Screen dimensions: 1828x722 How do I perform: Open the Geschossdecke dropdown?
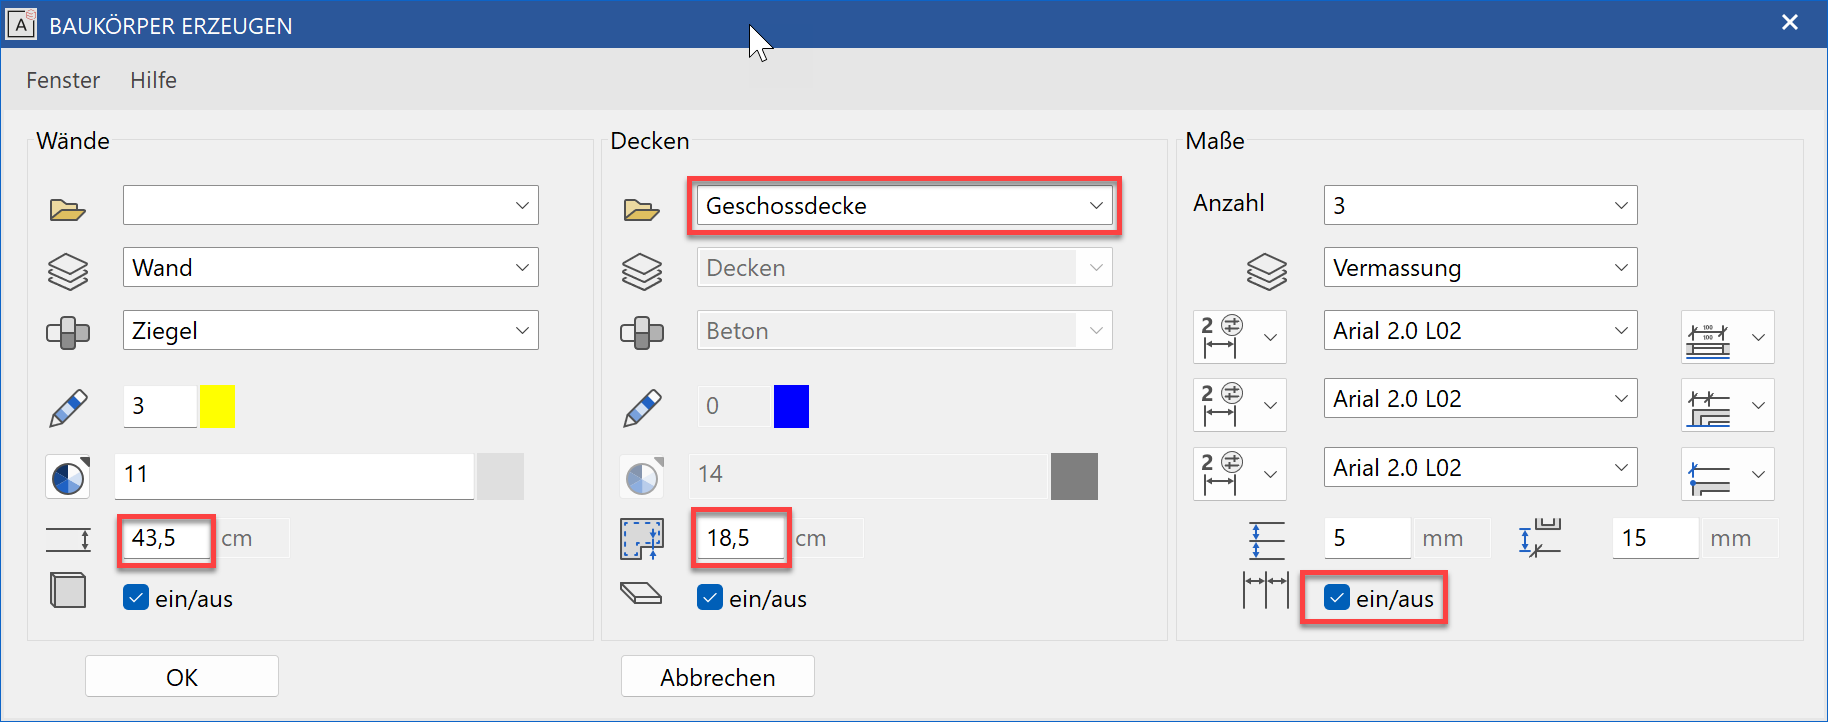[x=904, y=205]
